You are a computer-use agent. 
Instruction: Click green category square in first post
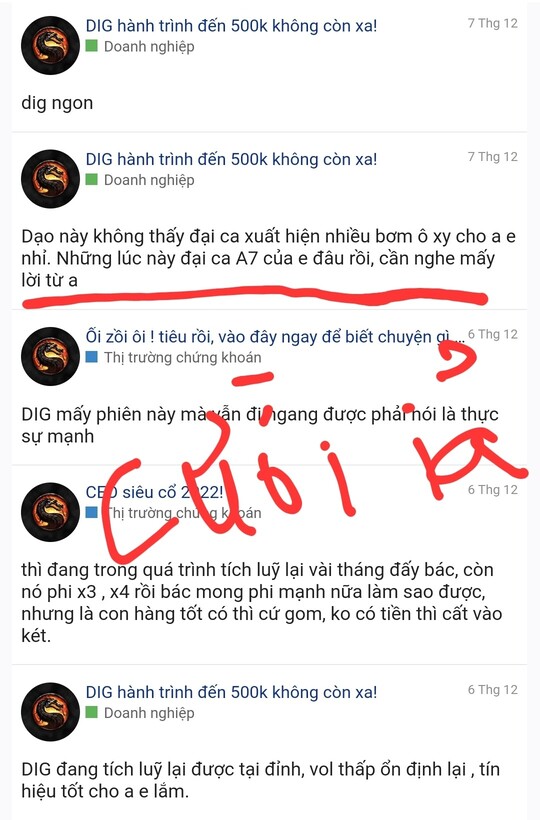click(x=91, y=46)
